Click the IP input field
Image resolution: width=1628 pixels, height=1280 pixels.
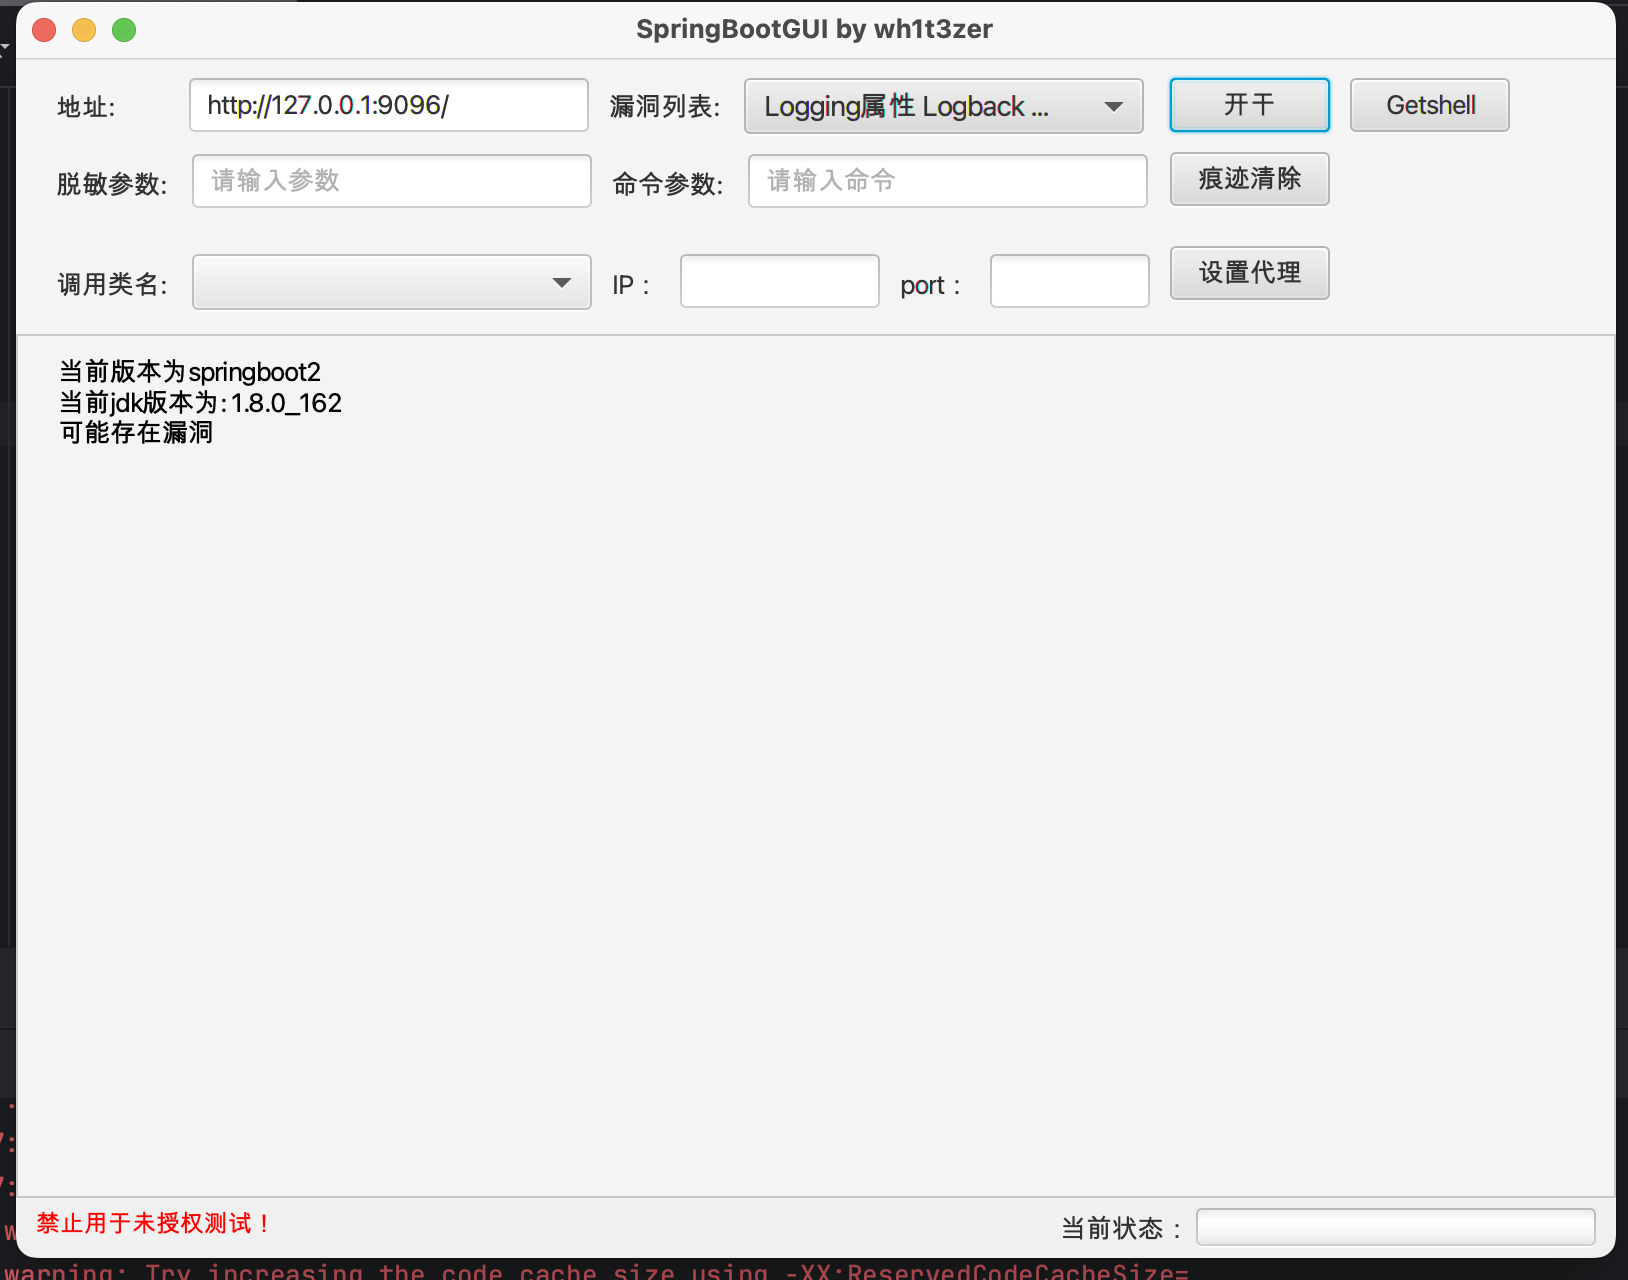click(780, 281)
